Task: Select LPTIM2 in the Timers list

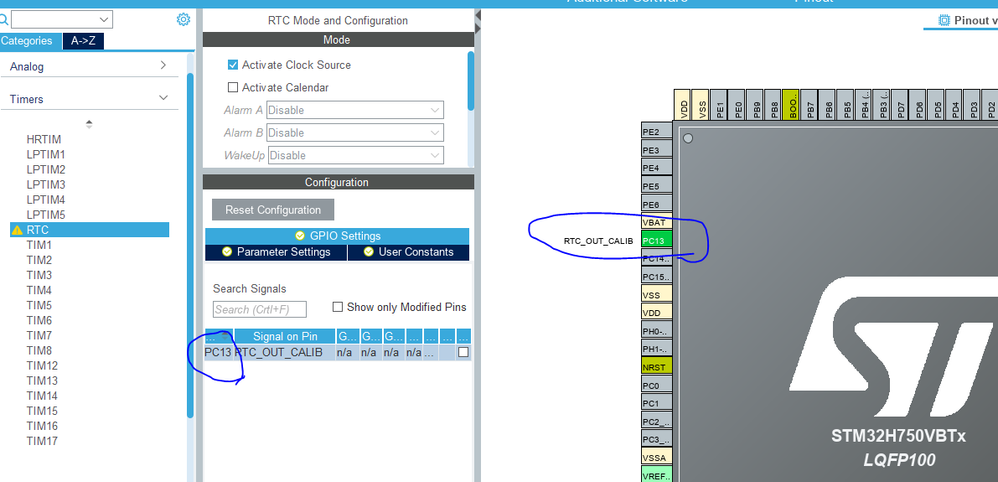Action: pos(46,169)
